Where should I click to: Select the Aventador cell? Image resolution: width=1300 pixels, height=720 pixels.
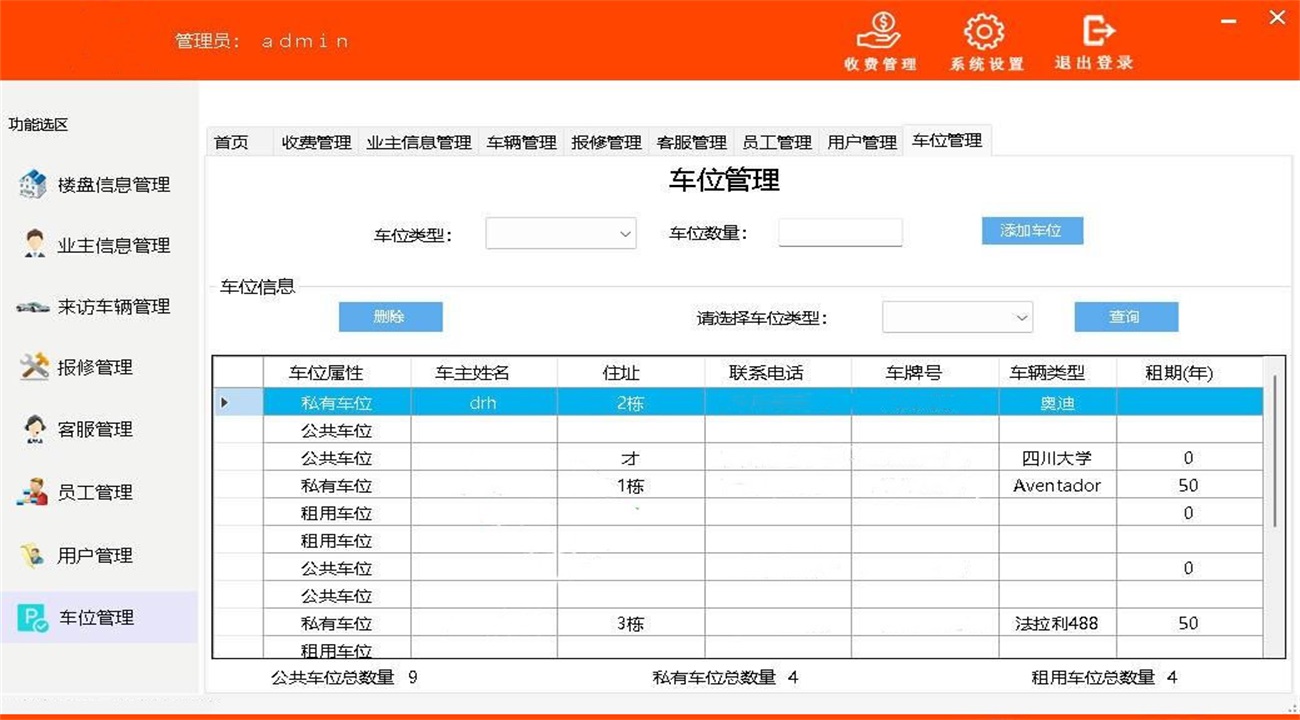pyautogui.click(x=1057, y=486)
